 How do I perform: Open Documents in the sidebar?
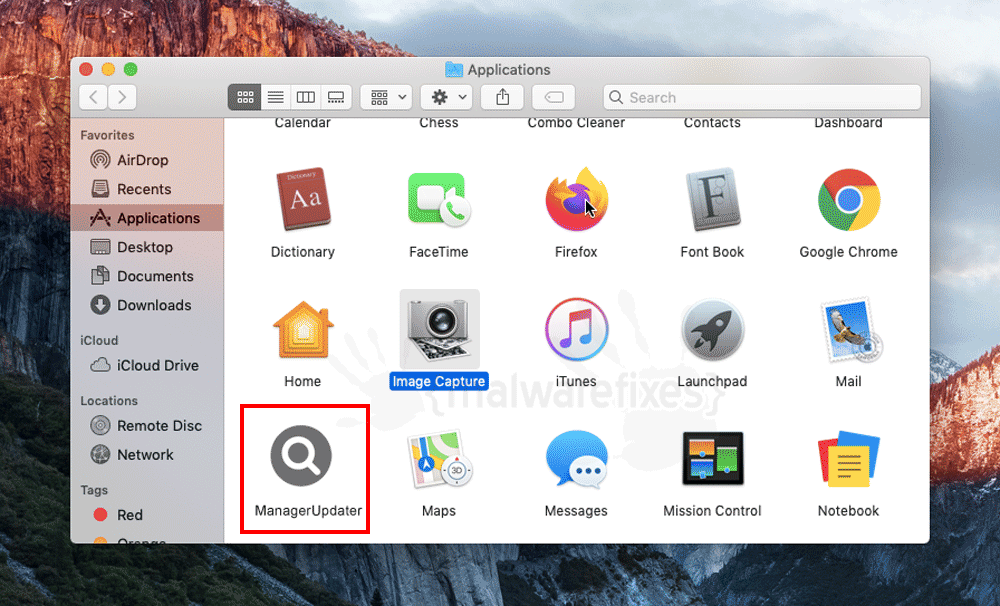147,276
